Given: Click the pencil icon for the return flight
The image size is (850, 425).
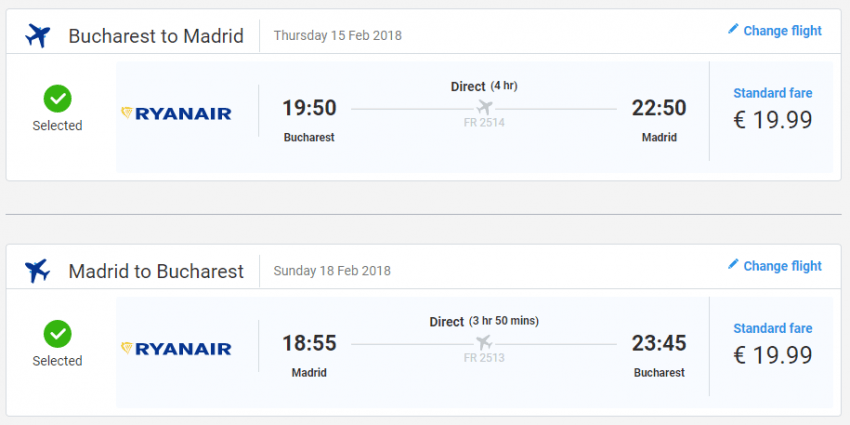Looking at the screenshot, I should 733,265.
